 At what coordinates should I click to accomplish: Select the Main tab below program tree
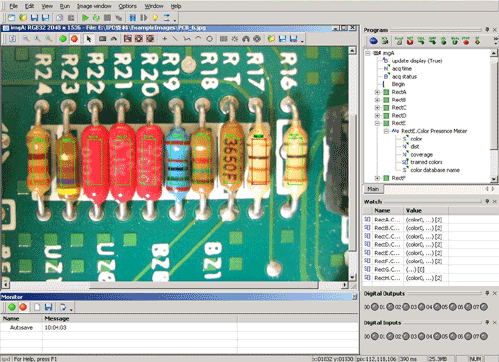click(373, 189)
